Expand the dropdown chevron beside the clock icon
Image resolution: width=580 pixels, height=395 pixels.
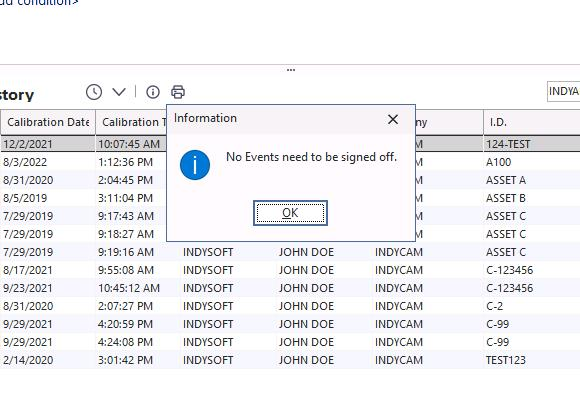(119, 92)
